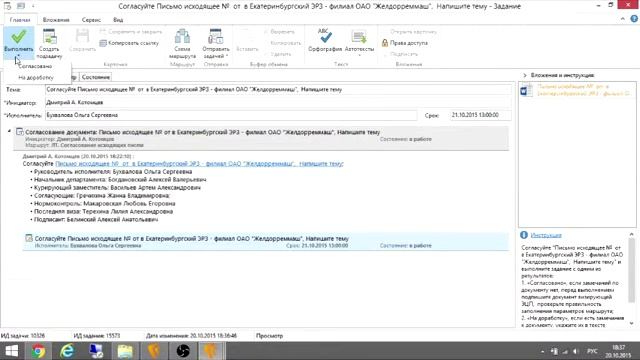This screenshot has height=360, width=640.
Task: Click Создать подзадачу ribbon icon
Action: coord(49,44)
